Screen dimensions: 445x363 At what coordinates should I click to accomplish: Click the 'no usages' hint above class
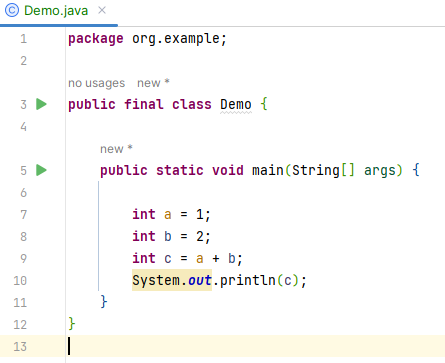pos(97,83)
